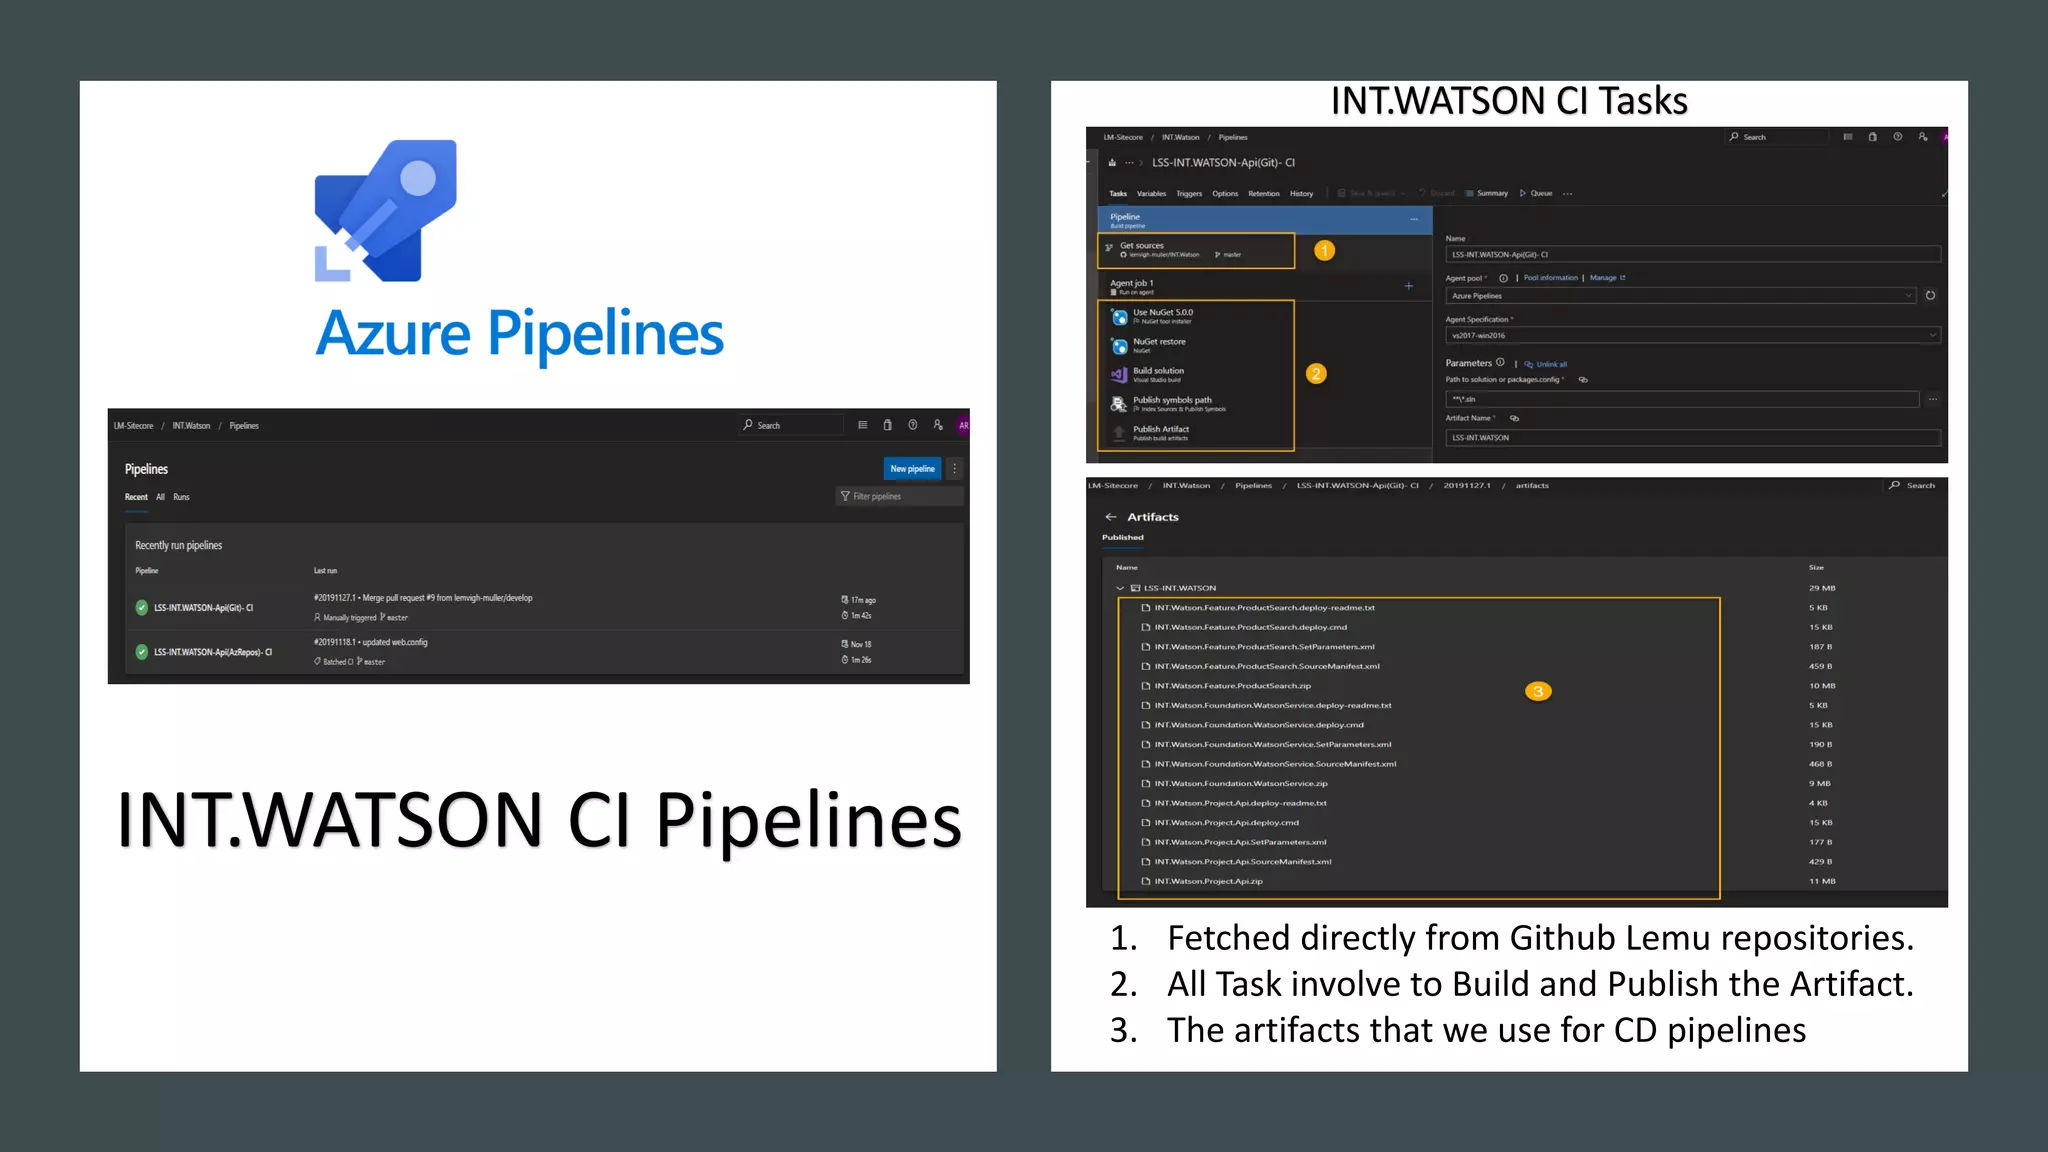Image resolution: width=2048 pixels, height=1152 pixels.
Task: Collapse the LSS-INT.WATSON artifact folder
Action: point(1120,589)
